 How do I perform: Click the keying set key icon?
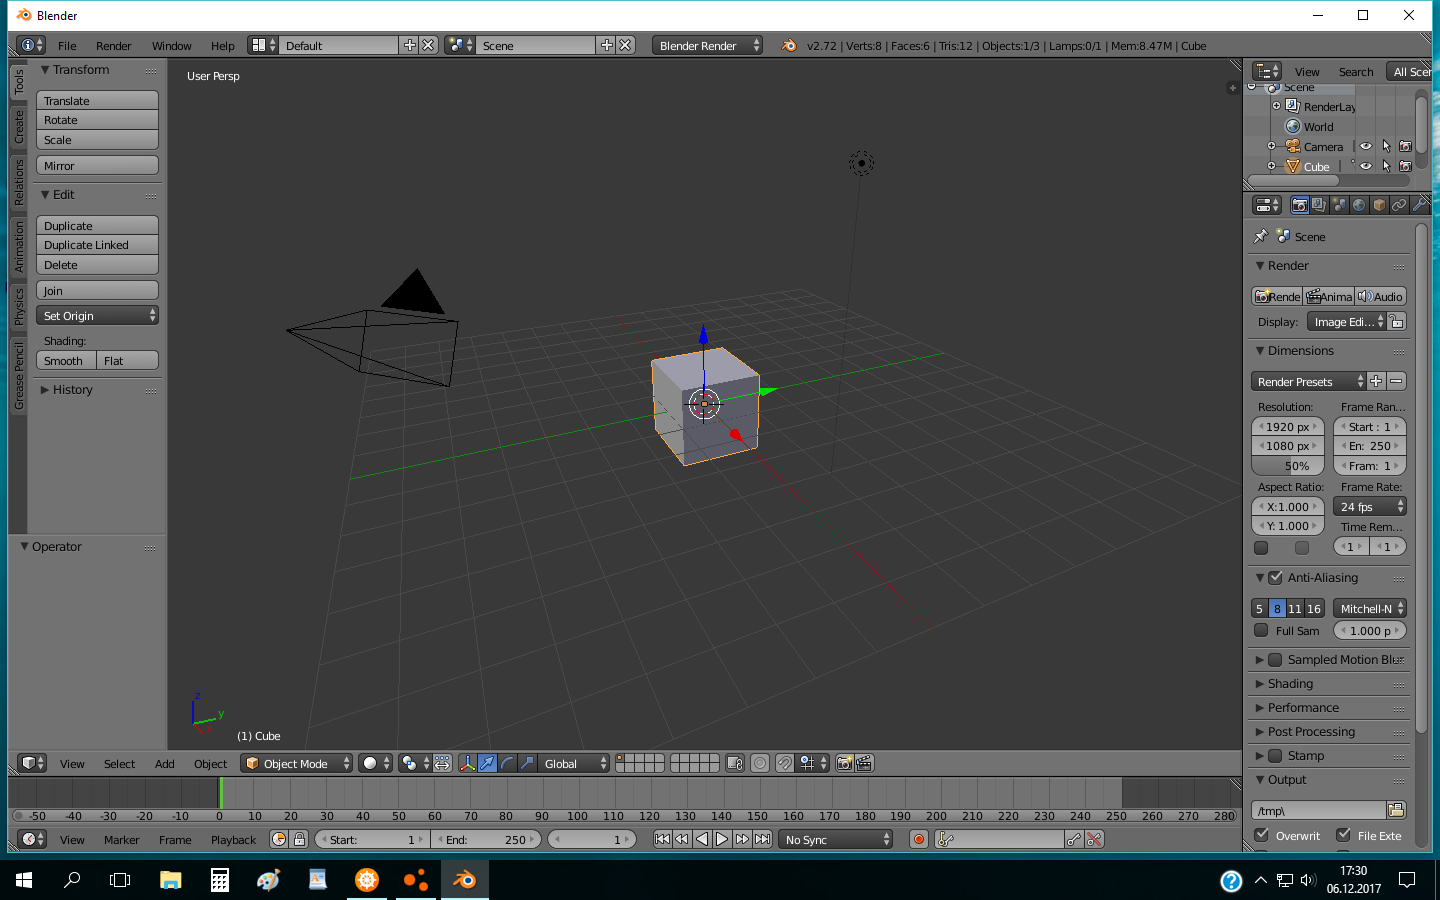click(945, 839)
